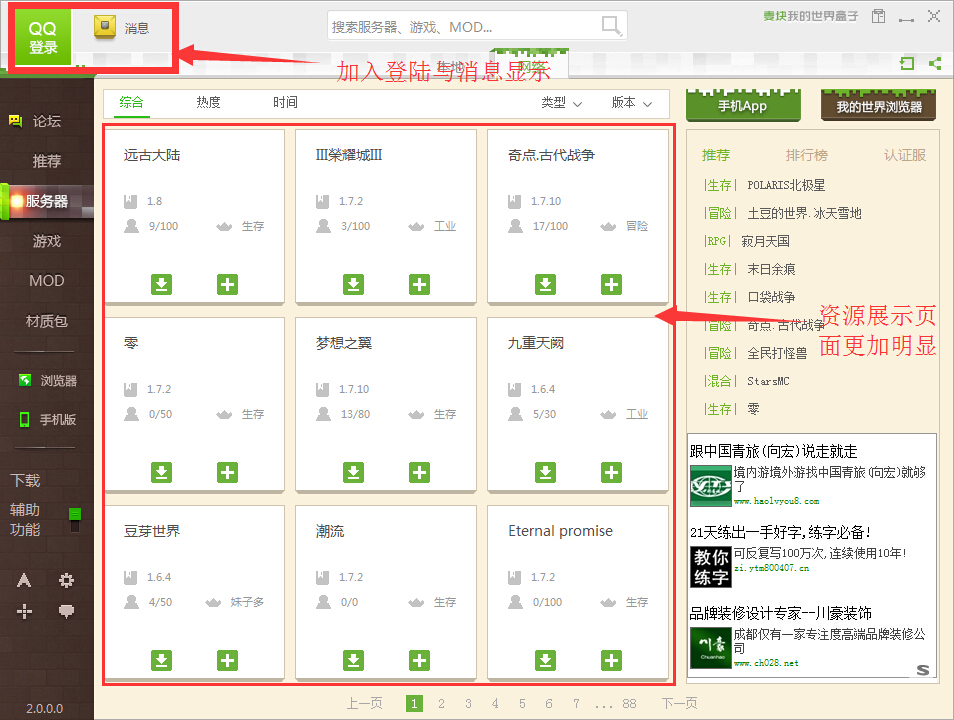Click the green share icon
Screen dimensions: 954x720
935,63
